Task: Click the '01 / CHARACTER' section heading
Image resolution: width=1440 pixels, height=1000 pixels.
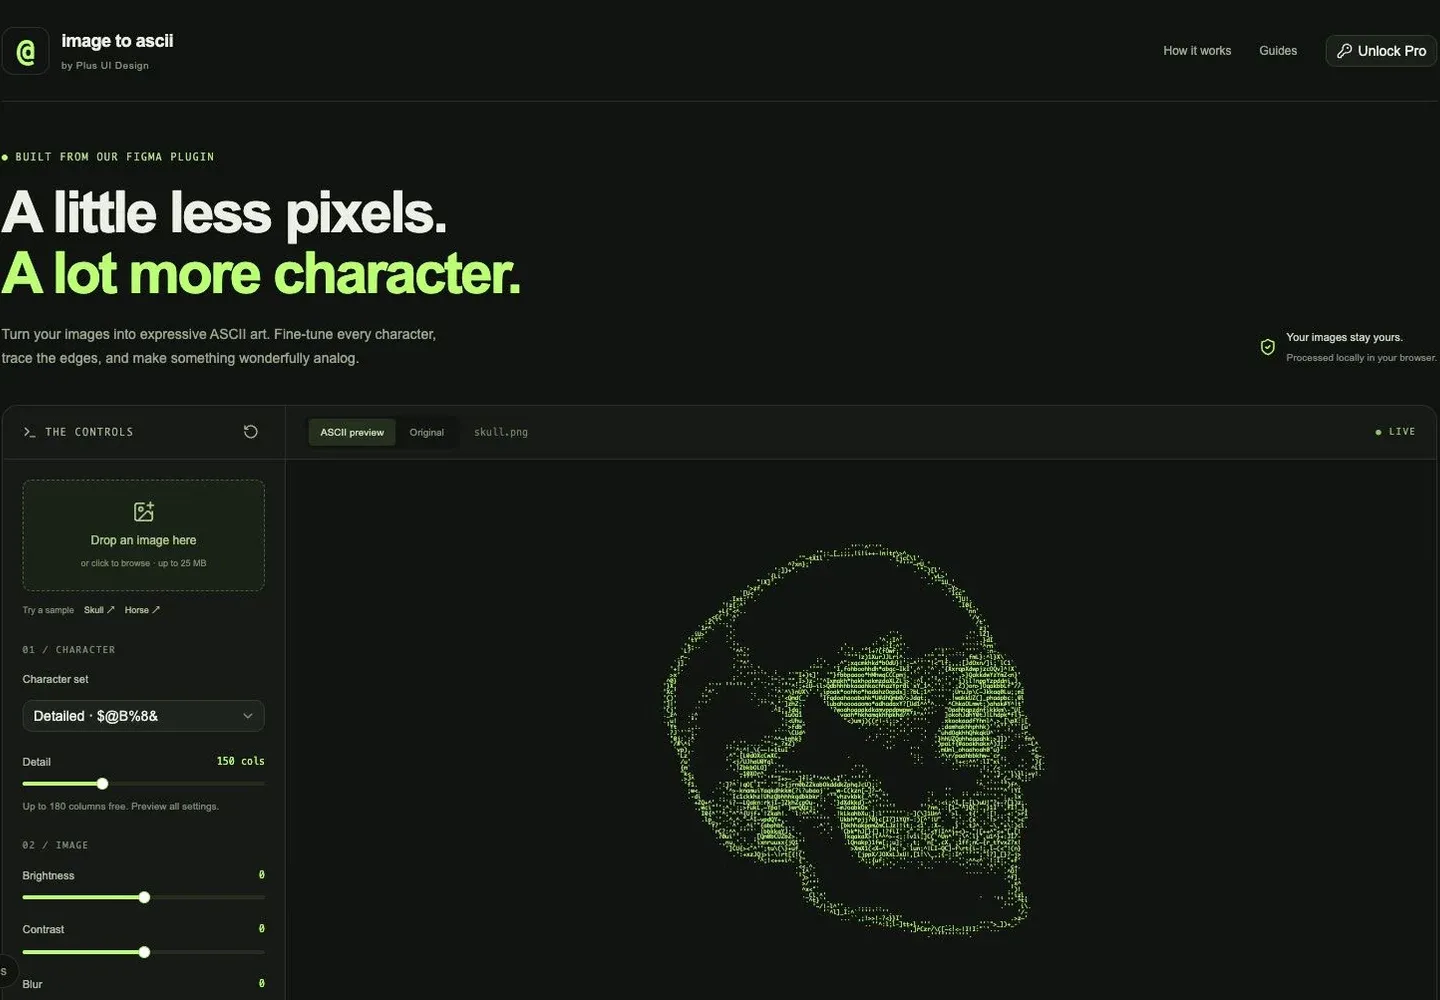Action: click(x=69, y=650)
